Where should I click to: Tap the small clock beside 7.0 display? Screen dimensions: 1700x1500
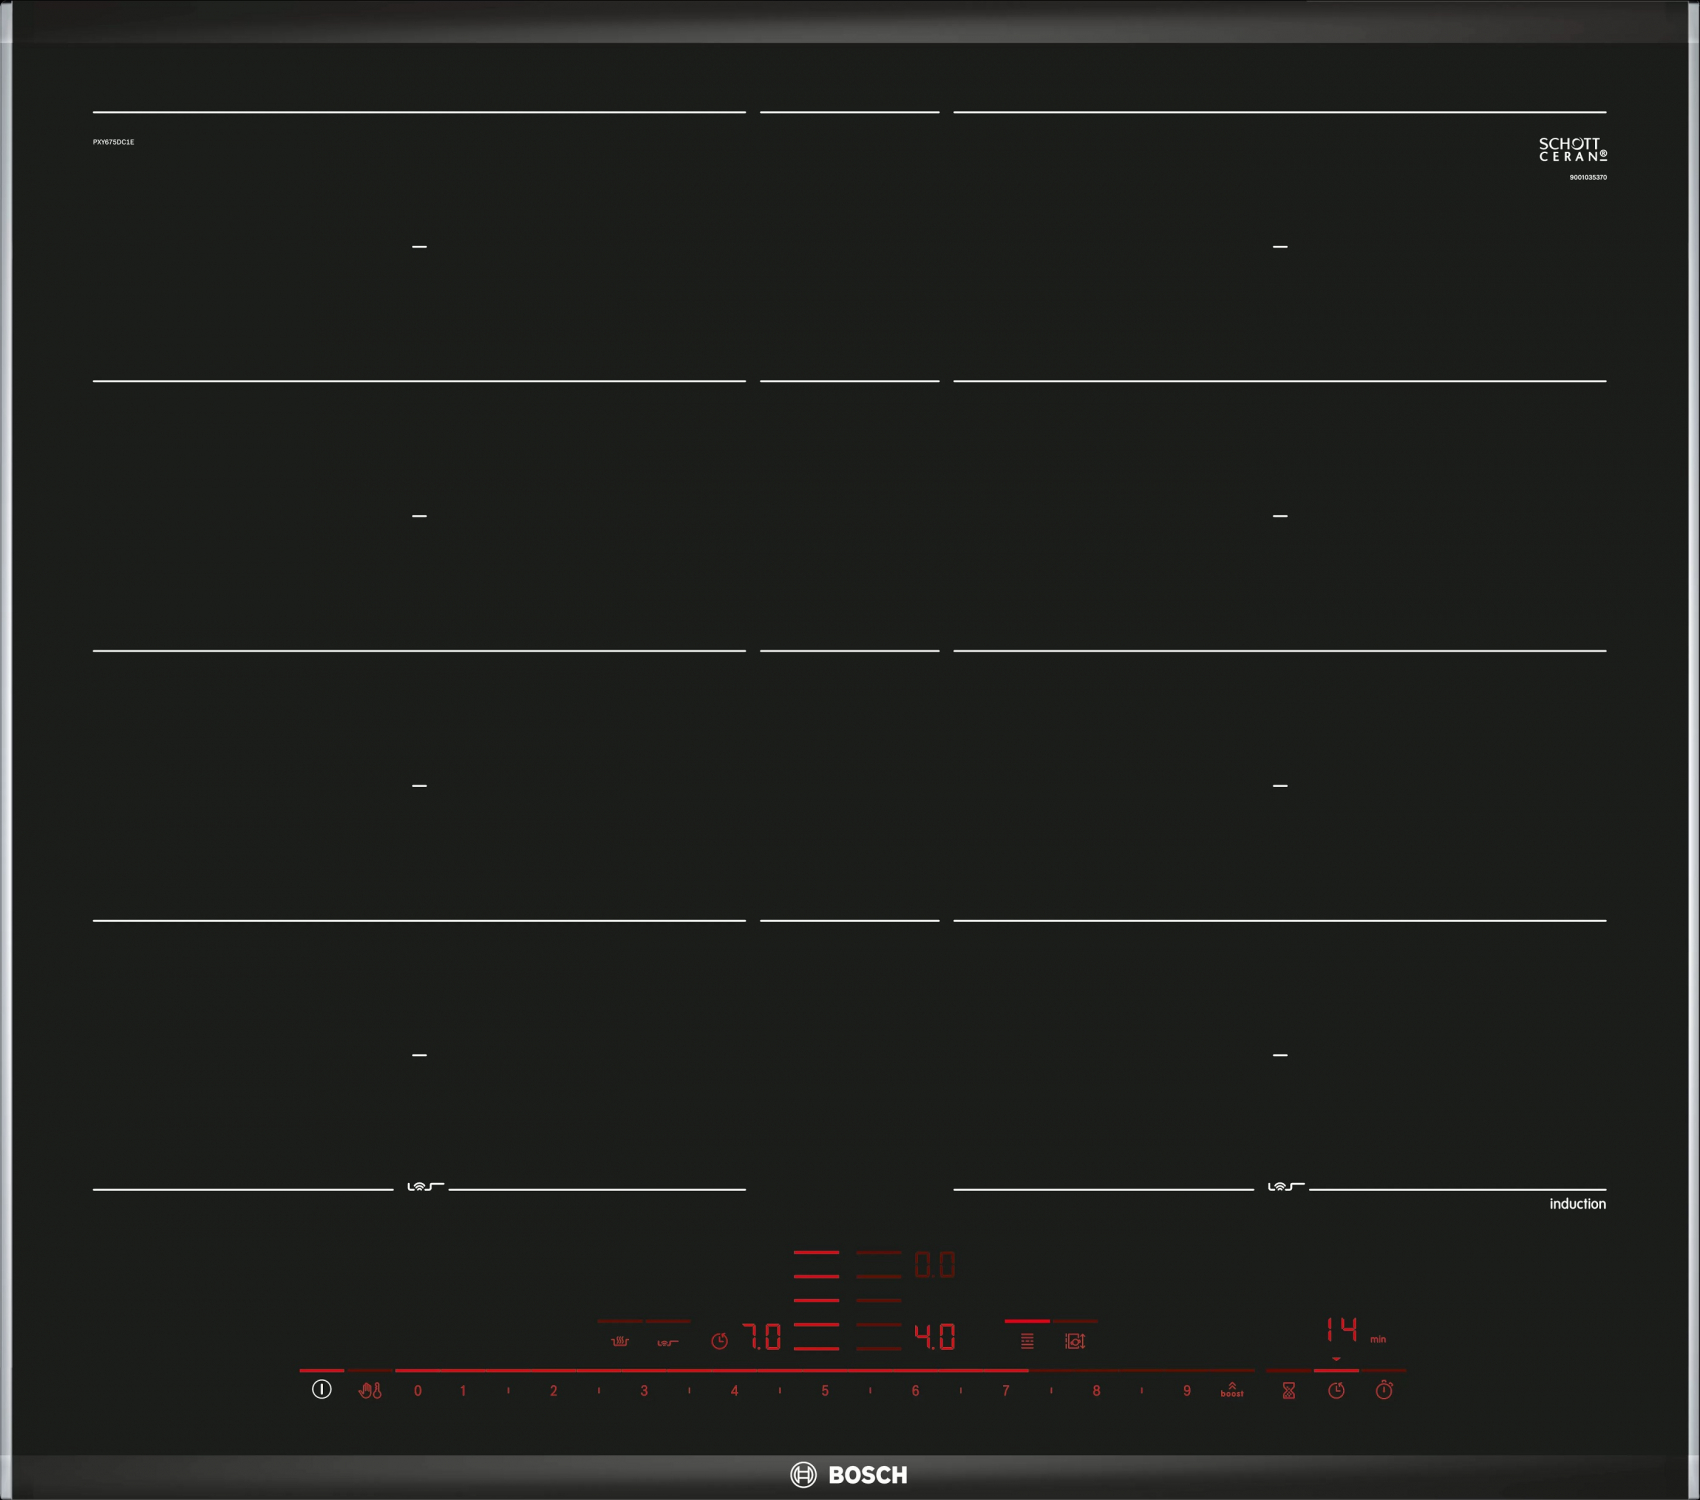[x=719, y=1341]
